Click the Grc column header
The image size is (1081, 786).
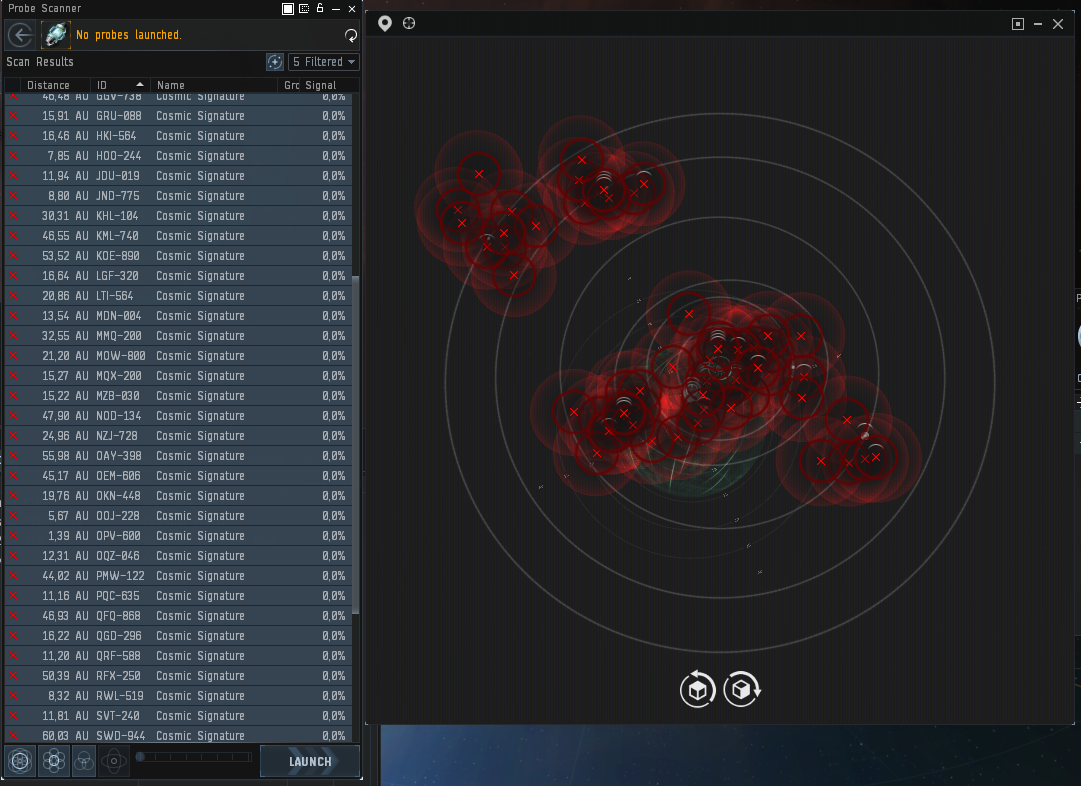pyautogui.click(x=291, y=85)
